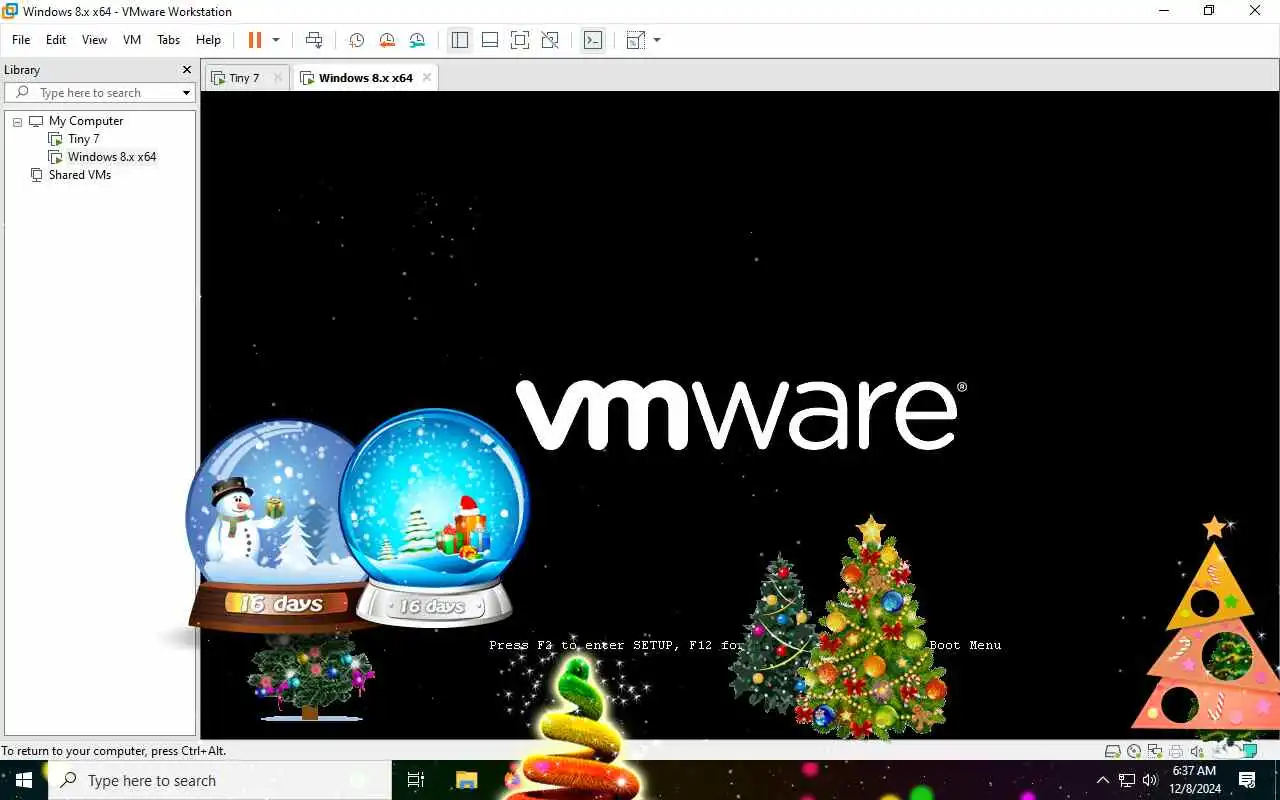This screenshot has width=1280, height=800.
Task: Open the Windows notification center
Action: point(1247,780)
